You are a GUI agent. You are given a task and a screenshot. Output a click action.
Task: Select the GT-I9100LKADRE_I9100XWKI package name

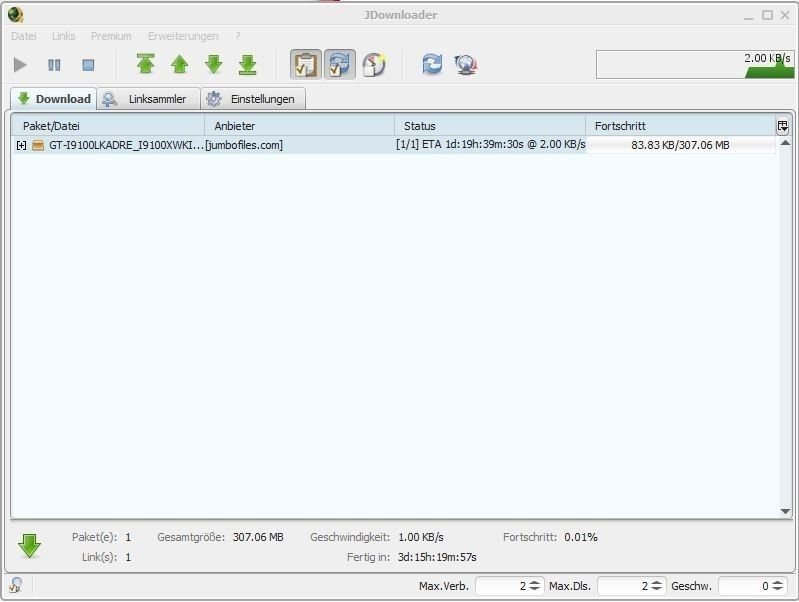pyautogui.click(x=126, y=145)
